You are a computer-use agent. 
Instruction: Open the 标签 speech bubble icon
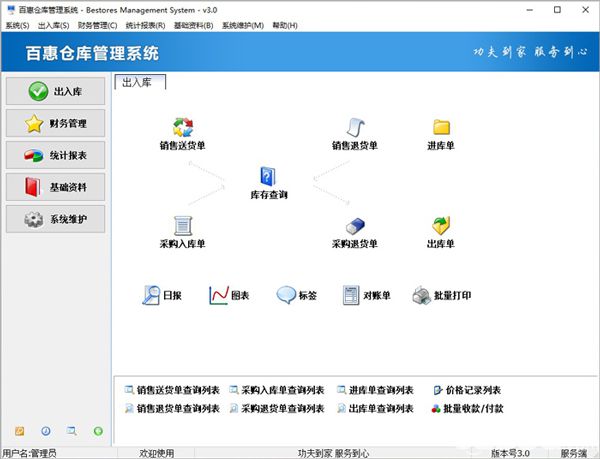[x=286, y=295]
